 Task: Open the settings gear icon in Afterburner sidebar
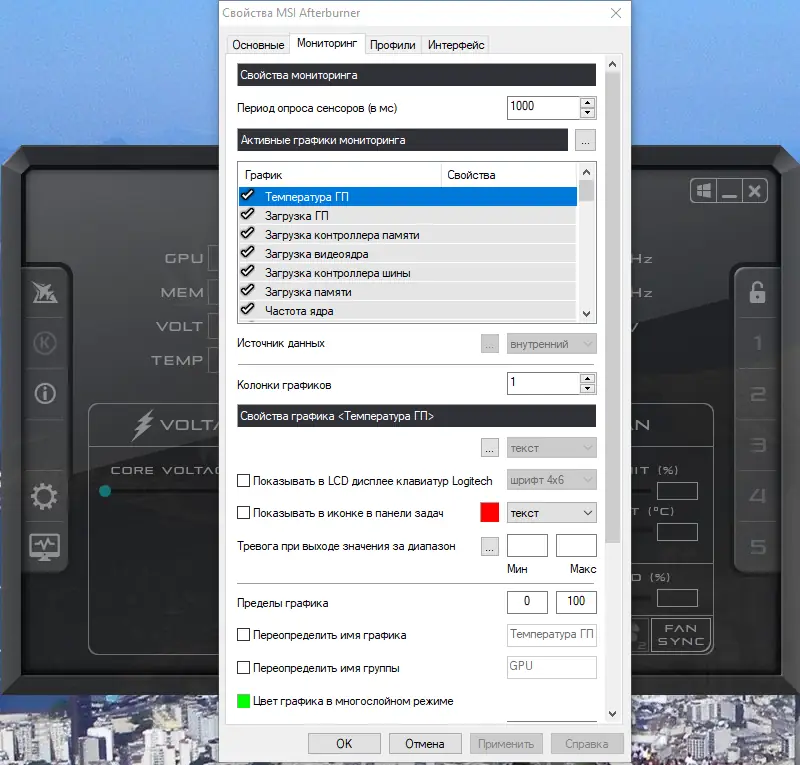44,496
